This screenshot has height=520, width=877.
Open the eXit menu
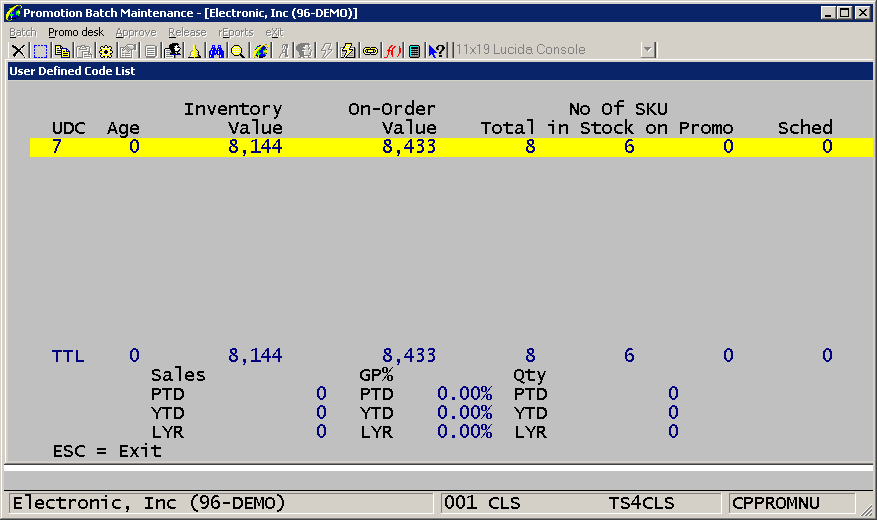[274, 32]
